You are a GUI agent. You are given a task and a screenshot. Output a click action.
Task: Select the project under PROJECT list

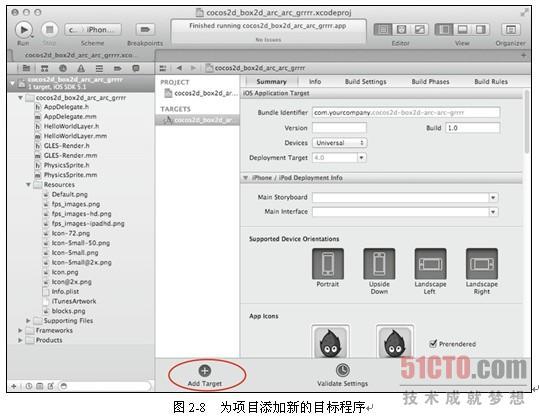200,93
